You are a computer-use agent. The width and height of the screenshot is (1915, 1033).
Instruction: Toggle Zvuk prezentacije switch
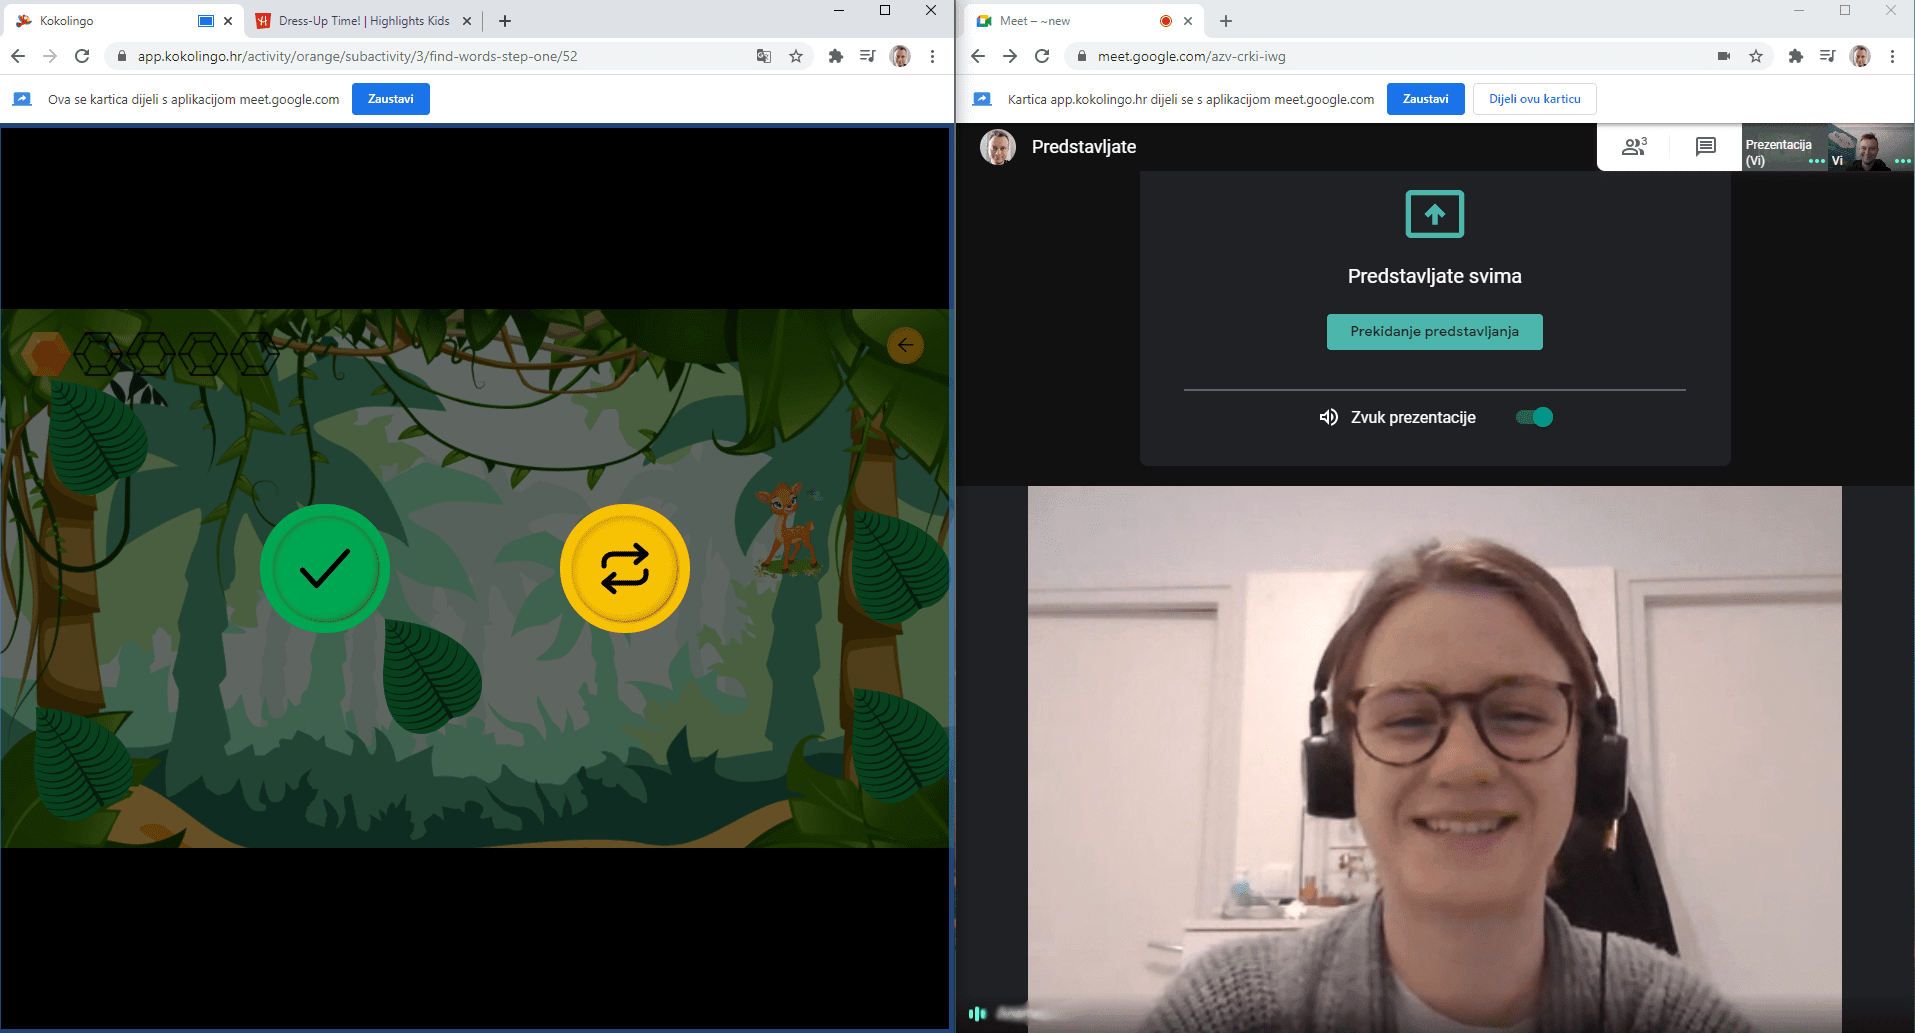pyautogui.click(x=1535, y=417)
